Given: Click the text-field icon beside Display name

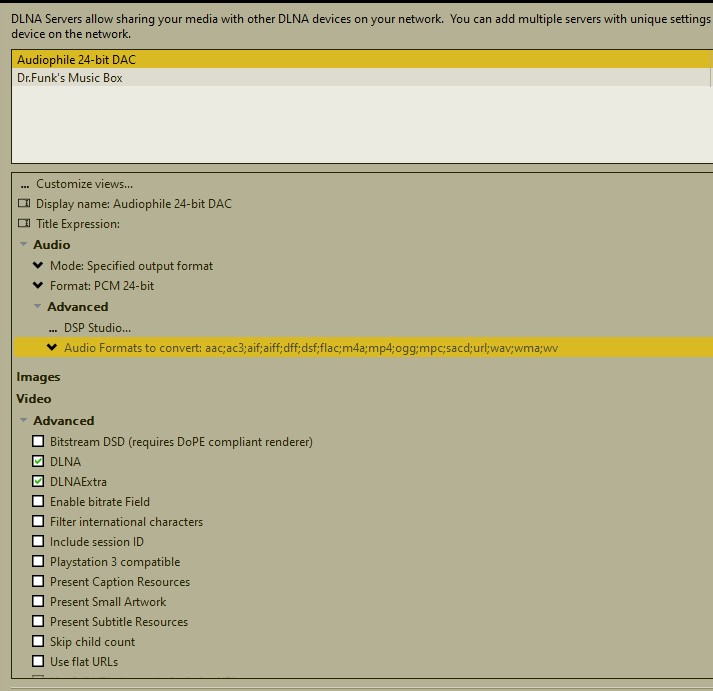Looking at the screenshot, I should click(x=24, y=204).
